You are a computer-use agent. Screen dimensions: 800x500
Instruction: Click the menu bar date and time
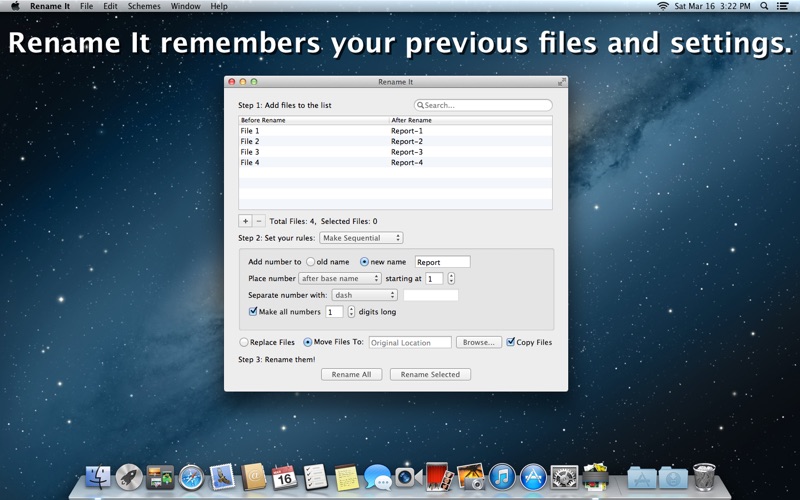point(712,6)
